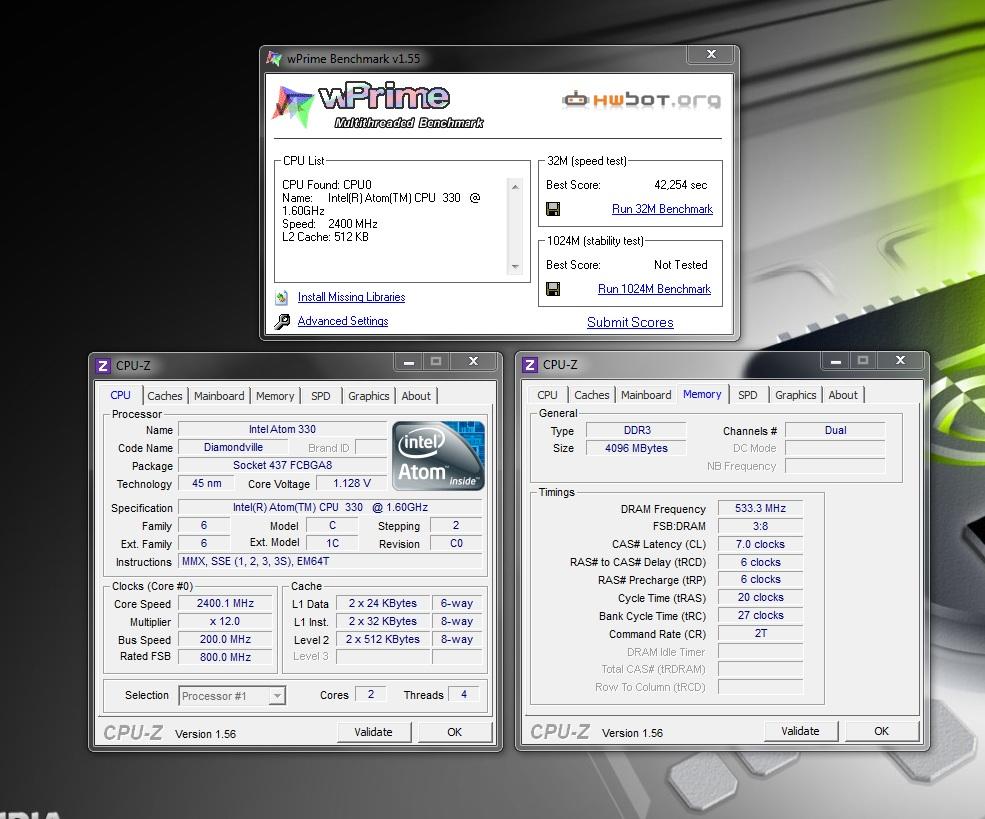This screenshot has height=819, width=985.
Task: Open Mainboard tab in right CPU-Z window
Action: click(646, 395)
